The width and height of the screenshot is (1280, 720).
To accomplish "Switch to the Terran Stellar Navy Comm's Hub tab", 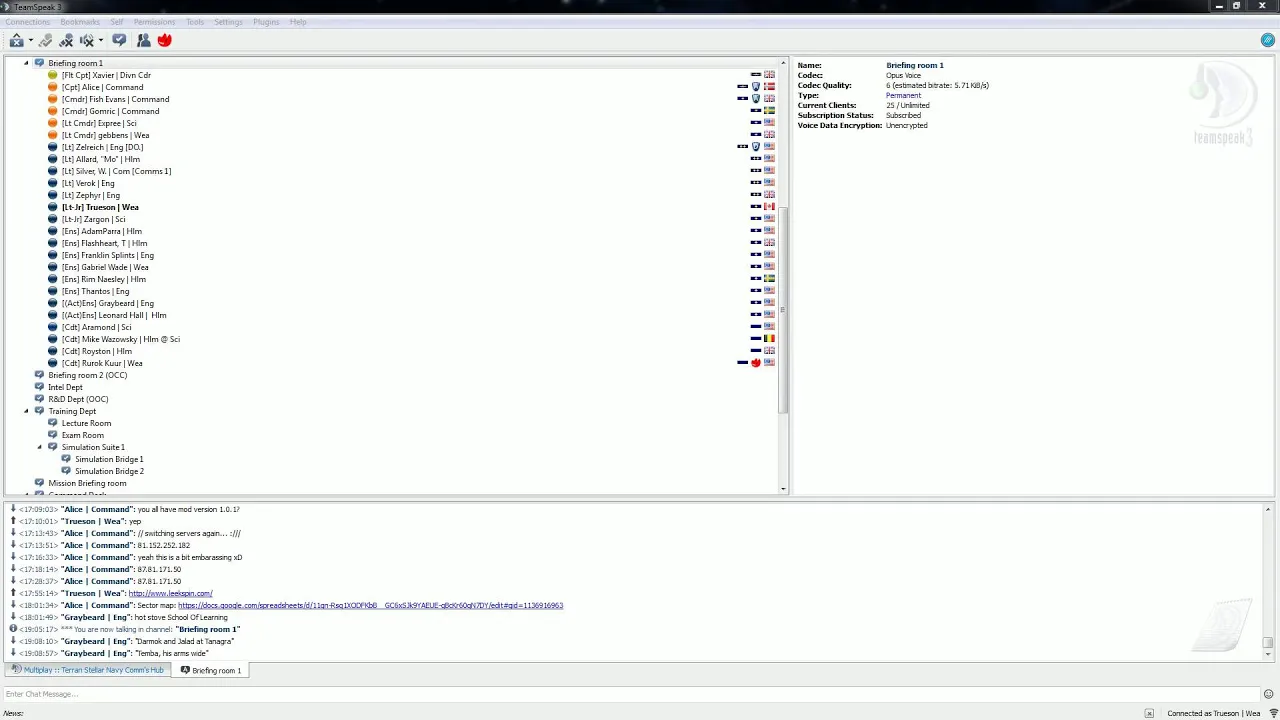I will pyautogui.click(x=87, y=670).
